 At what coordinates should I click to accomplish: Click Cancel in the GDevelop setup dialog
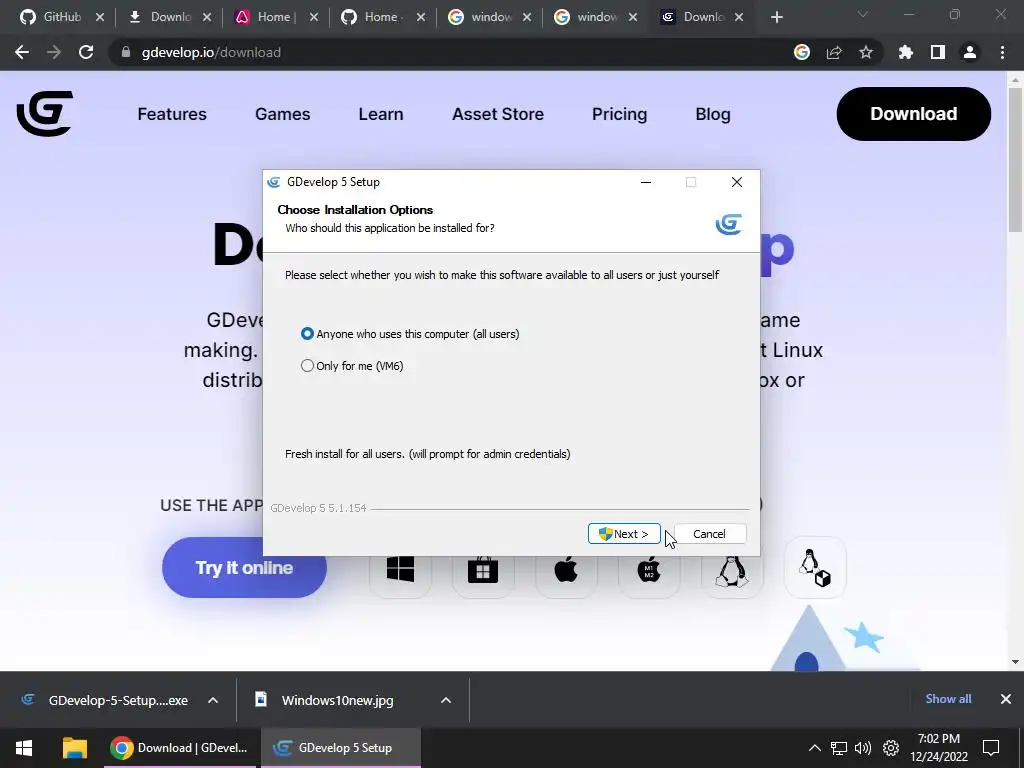coord(709,534)
